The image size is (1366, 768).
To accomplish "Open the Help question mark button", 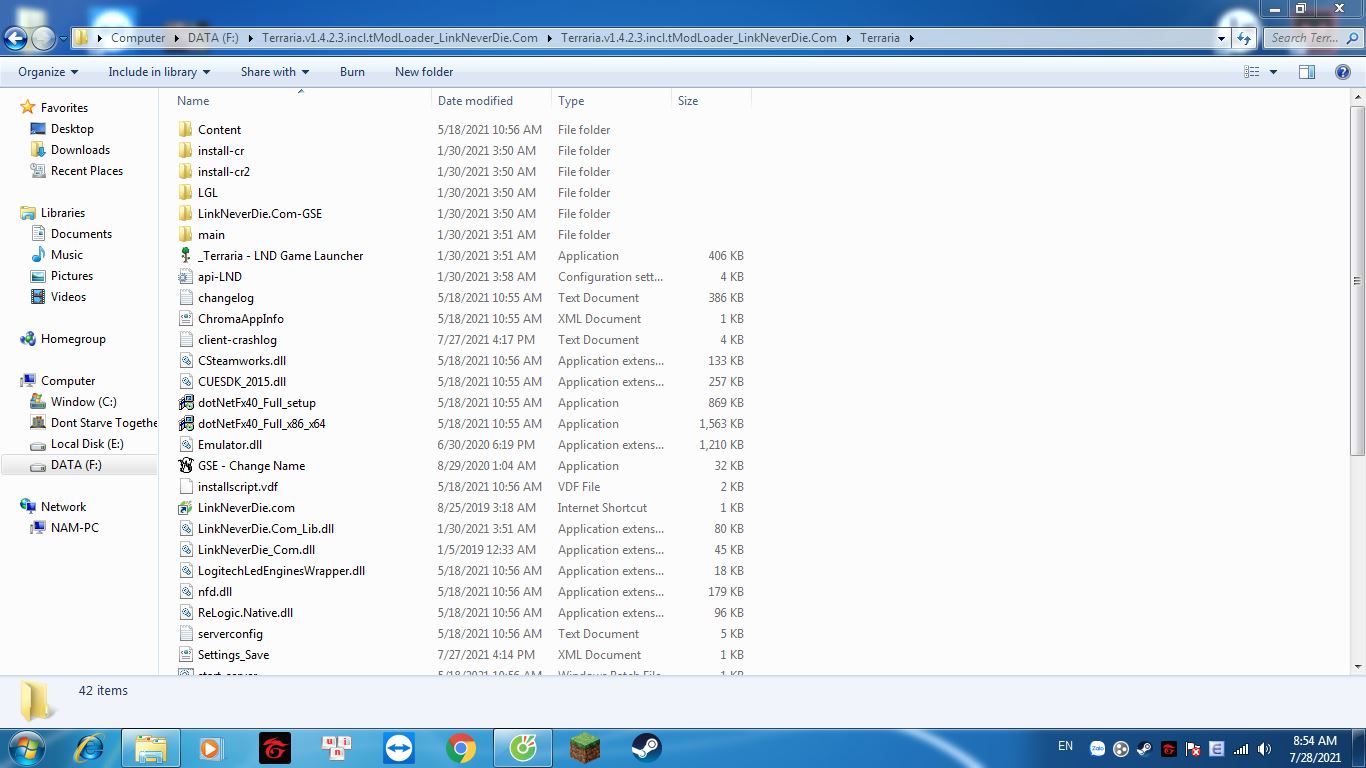I will click(1343, 72).
